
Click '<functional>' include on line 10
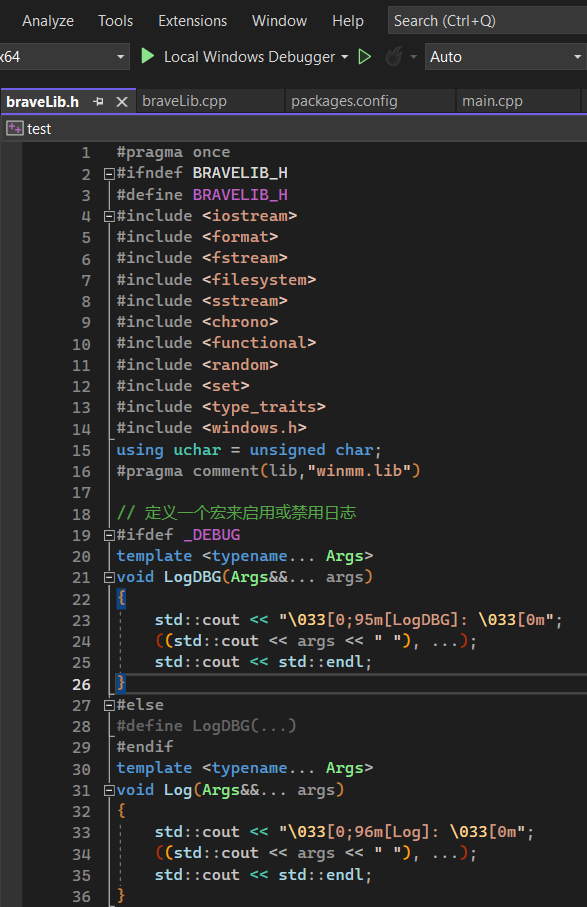259,343
